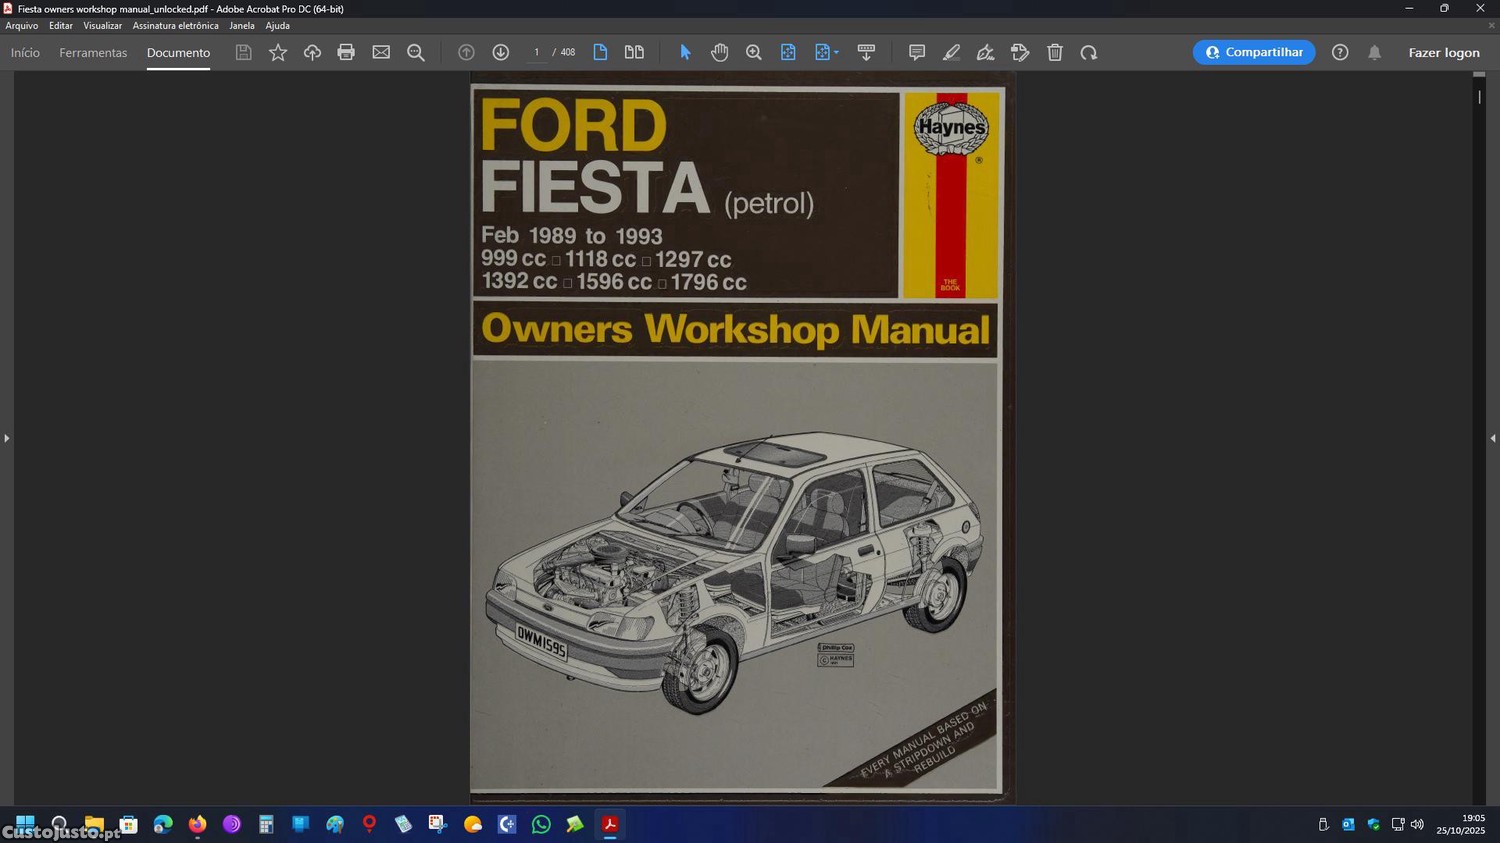Rotate the page using the rotate icon
1500x843 pixels.
pos(1088,52)
